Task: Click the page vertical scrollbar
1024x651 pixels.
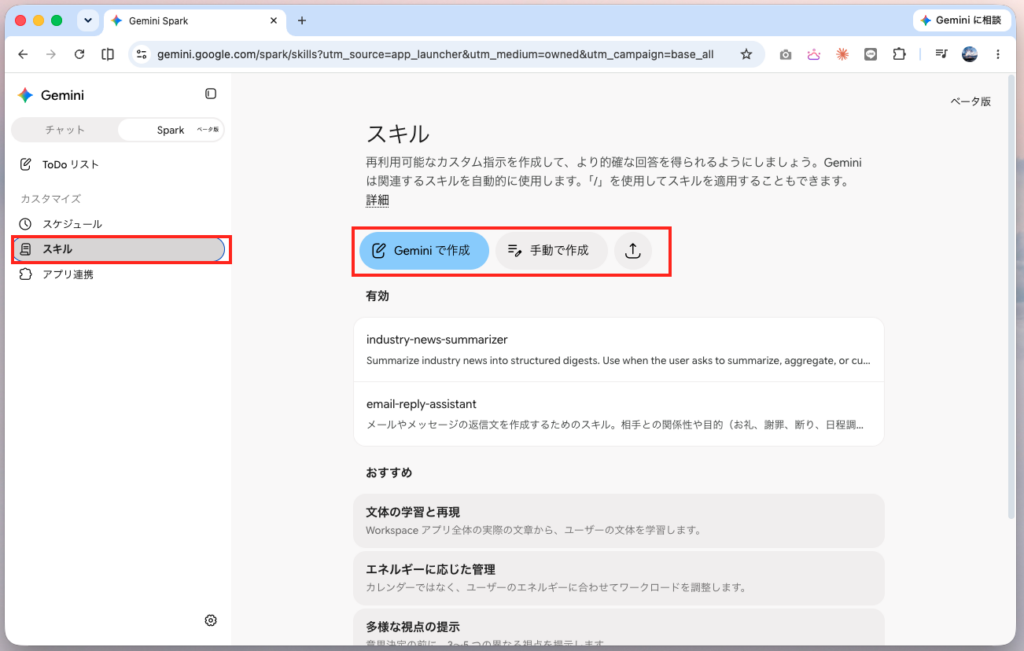Action: 1012,297
